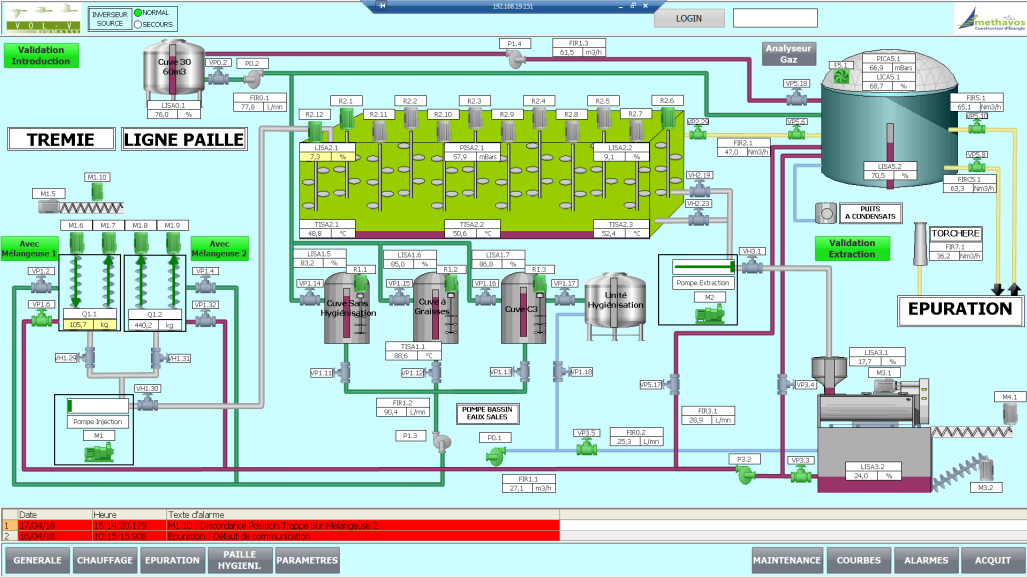Click the VP0.2 valve near Cuve 30
The image size is (1027, 578).
pos(219,74)
